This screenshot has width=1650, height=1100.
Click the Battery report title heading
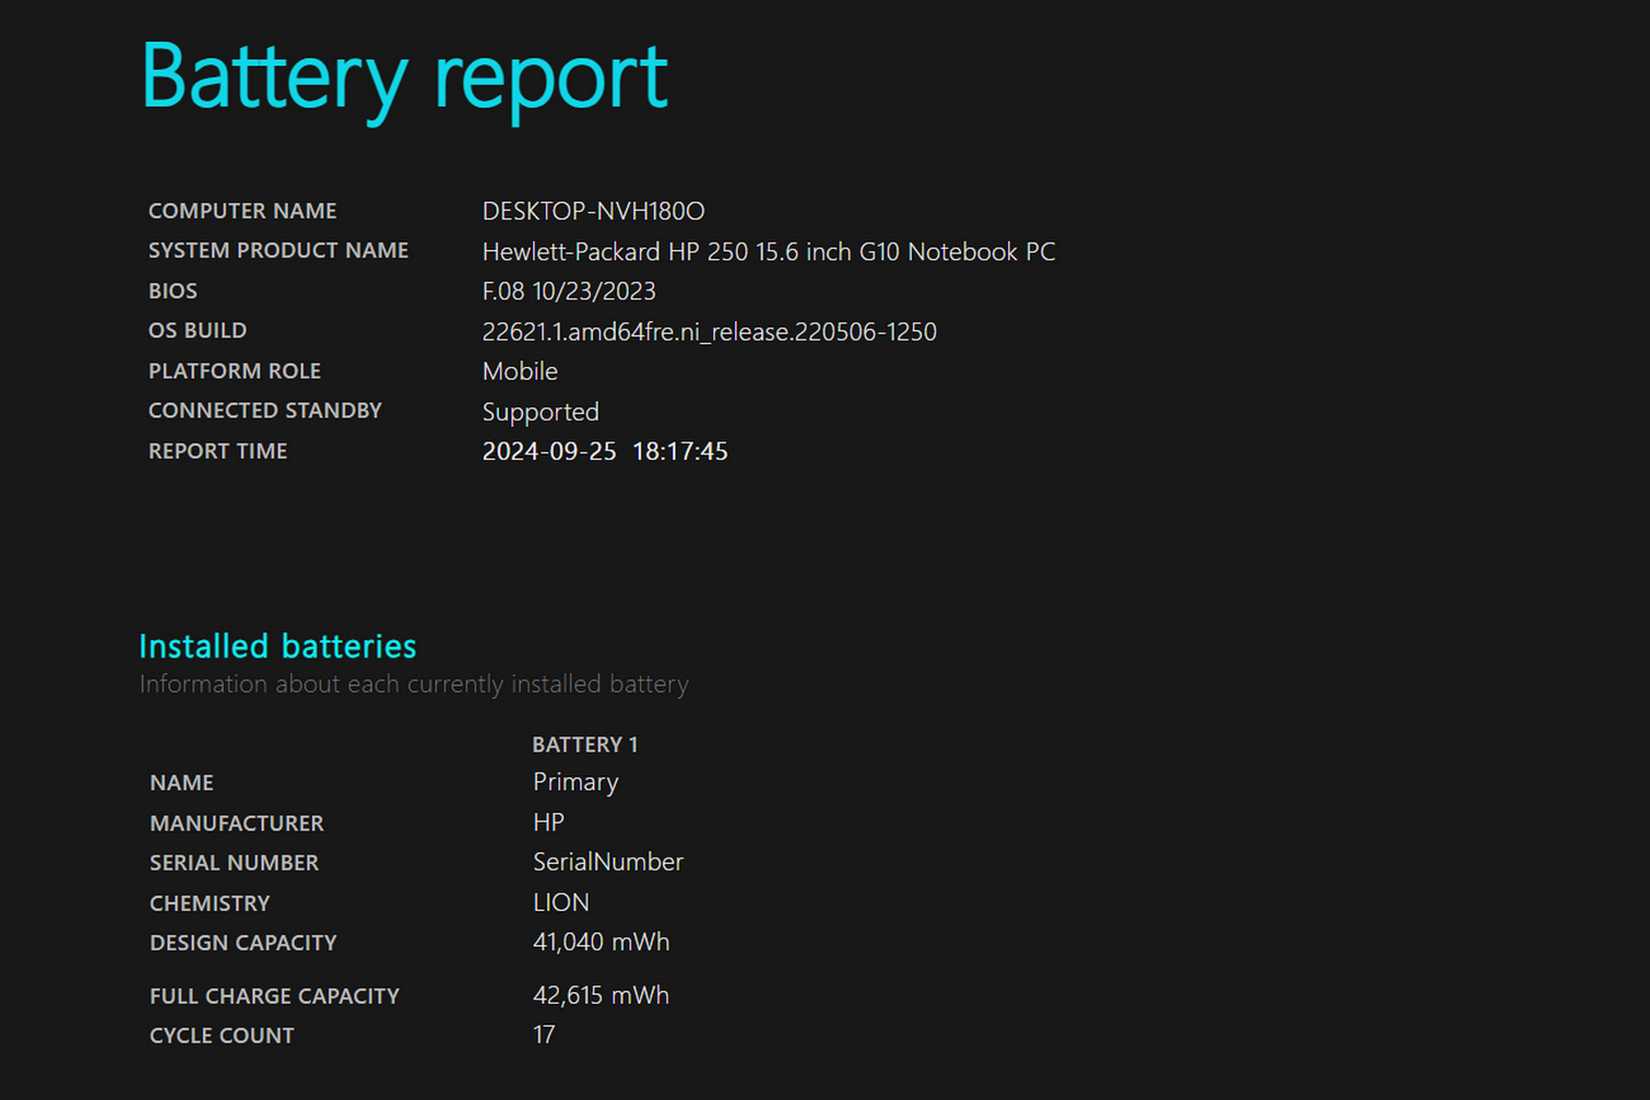pyautogui.click(x=402, y=78)
